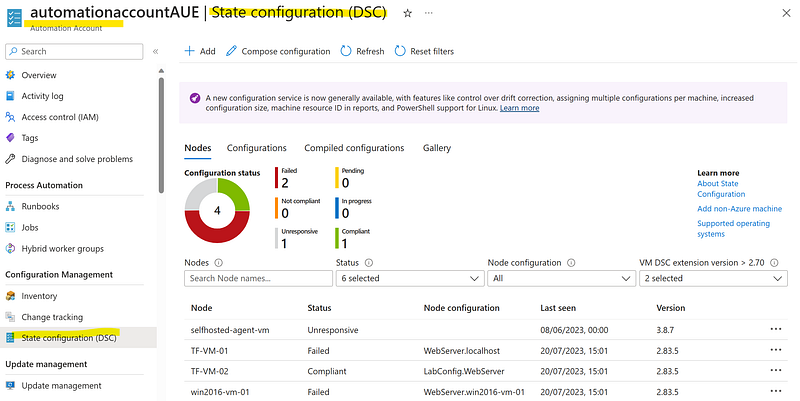Click the Hybrid worker groups icon
The width and height of the screenshot is (800, 401).
coord(10,248)
